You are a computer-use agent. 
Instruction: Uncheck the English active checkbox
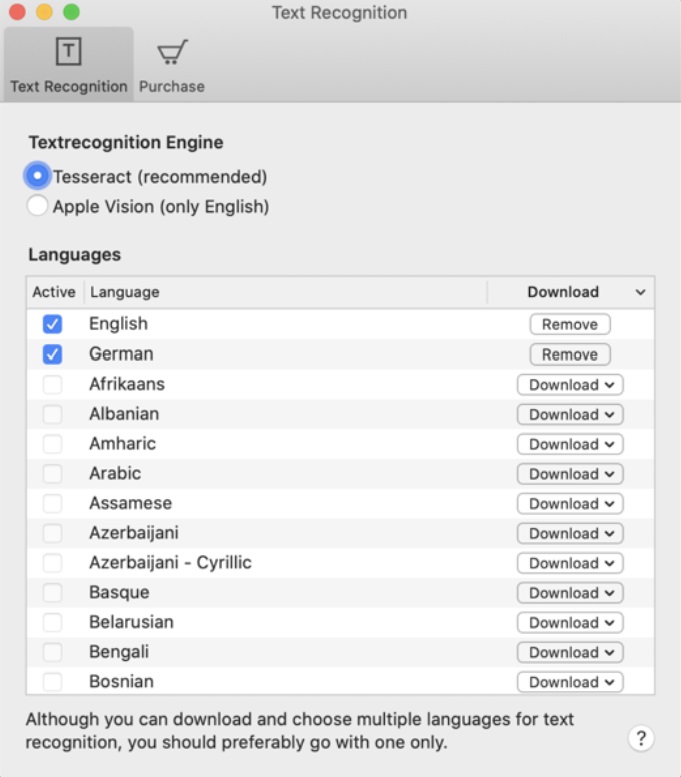(52, 324)
